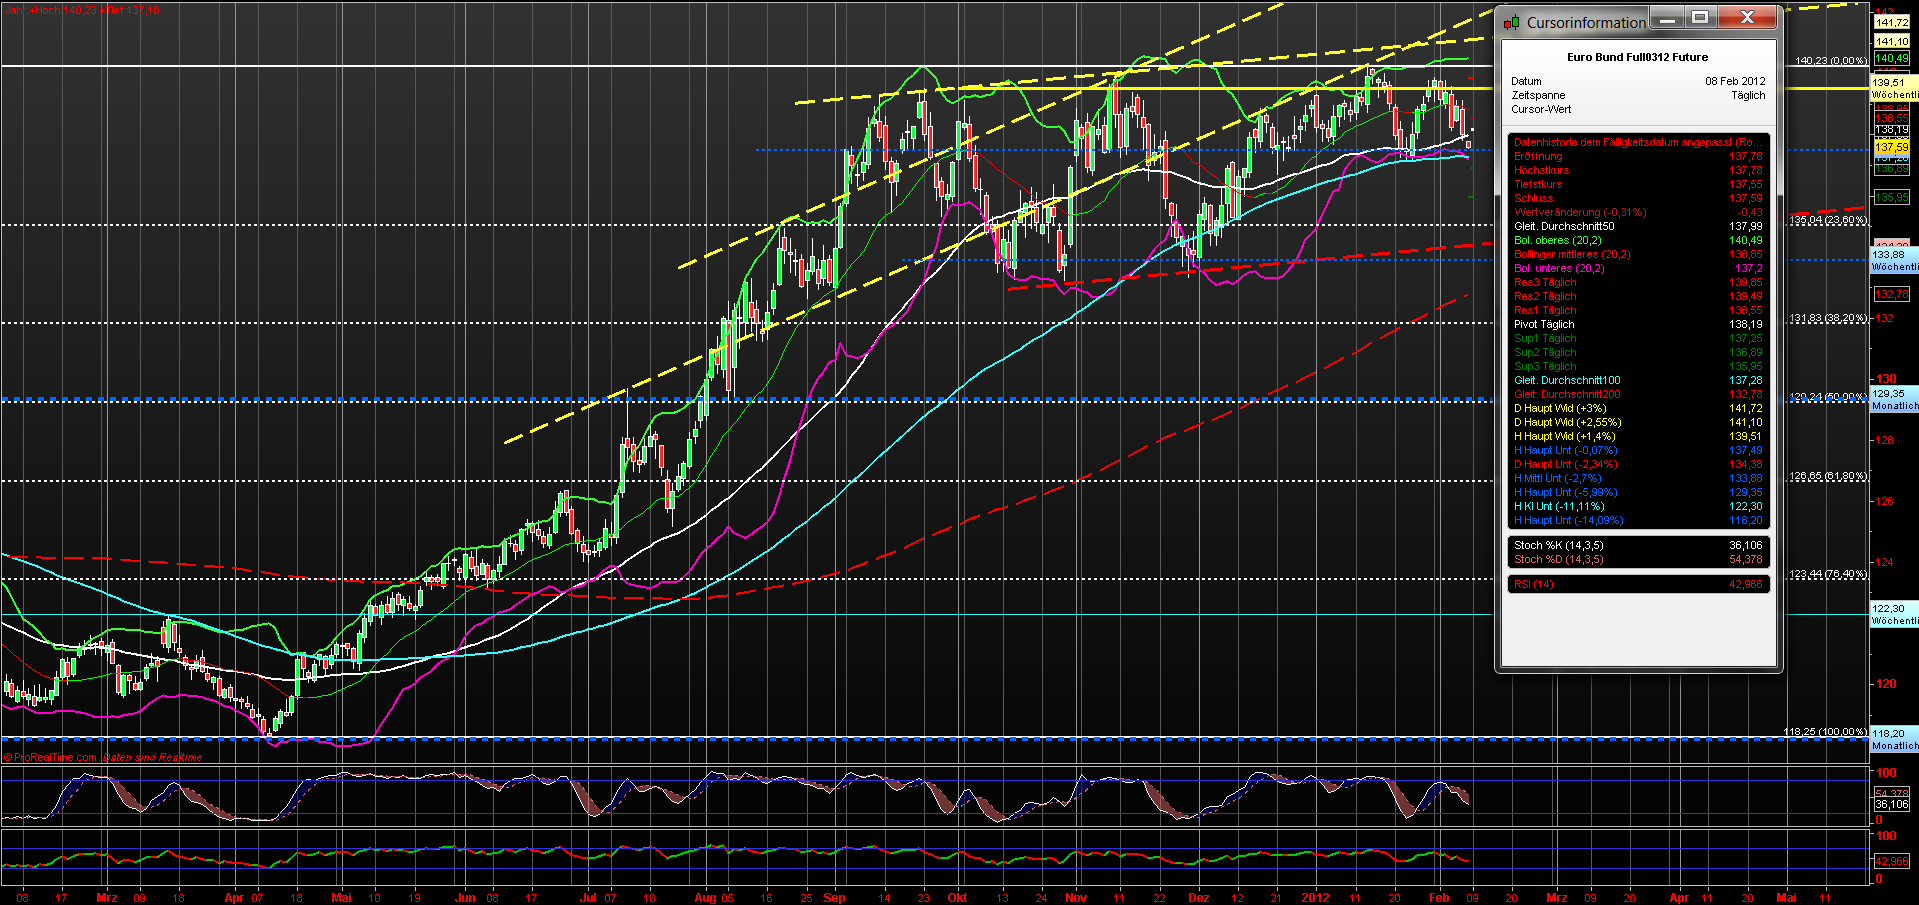The image size is (1919, 905).
Task: Click the 139,51 Wöchentlich price axis tag
Action: coord(1894,89)
